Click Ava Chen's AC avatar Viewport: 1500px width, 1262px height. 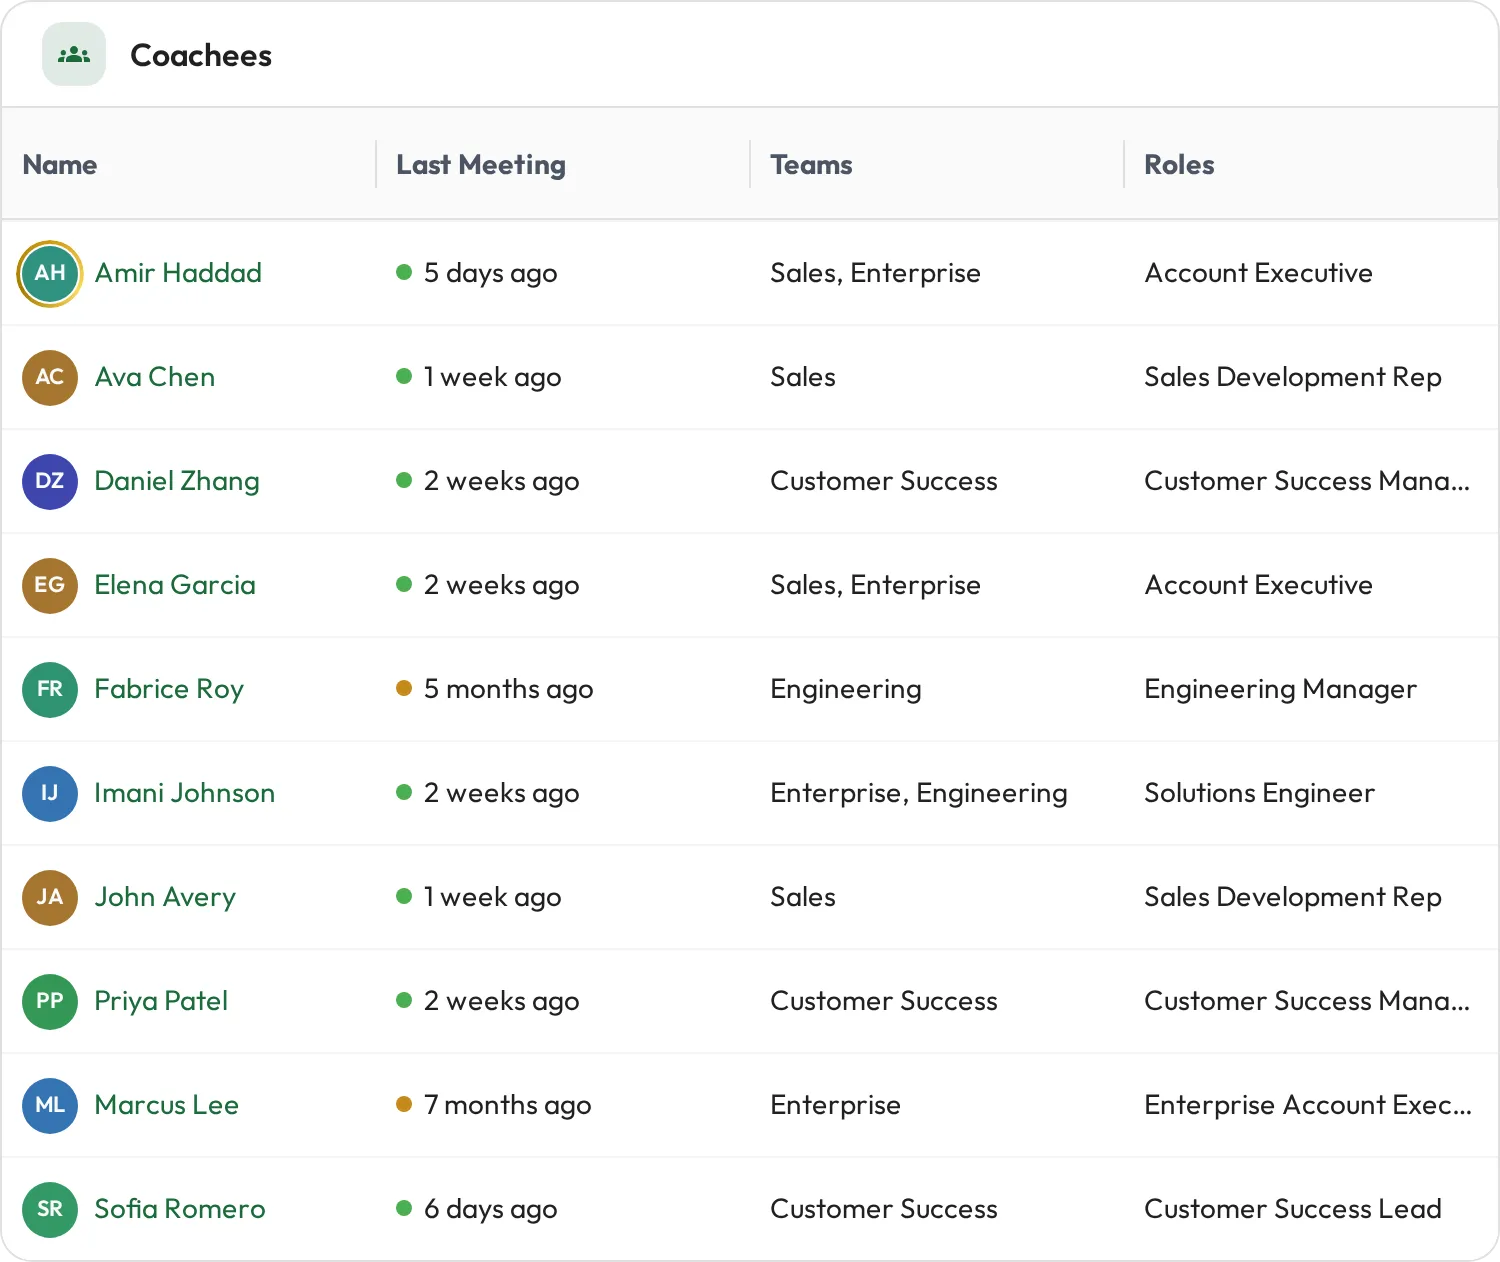[x=50, y=377]
